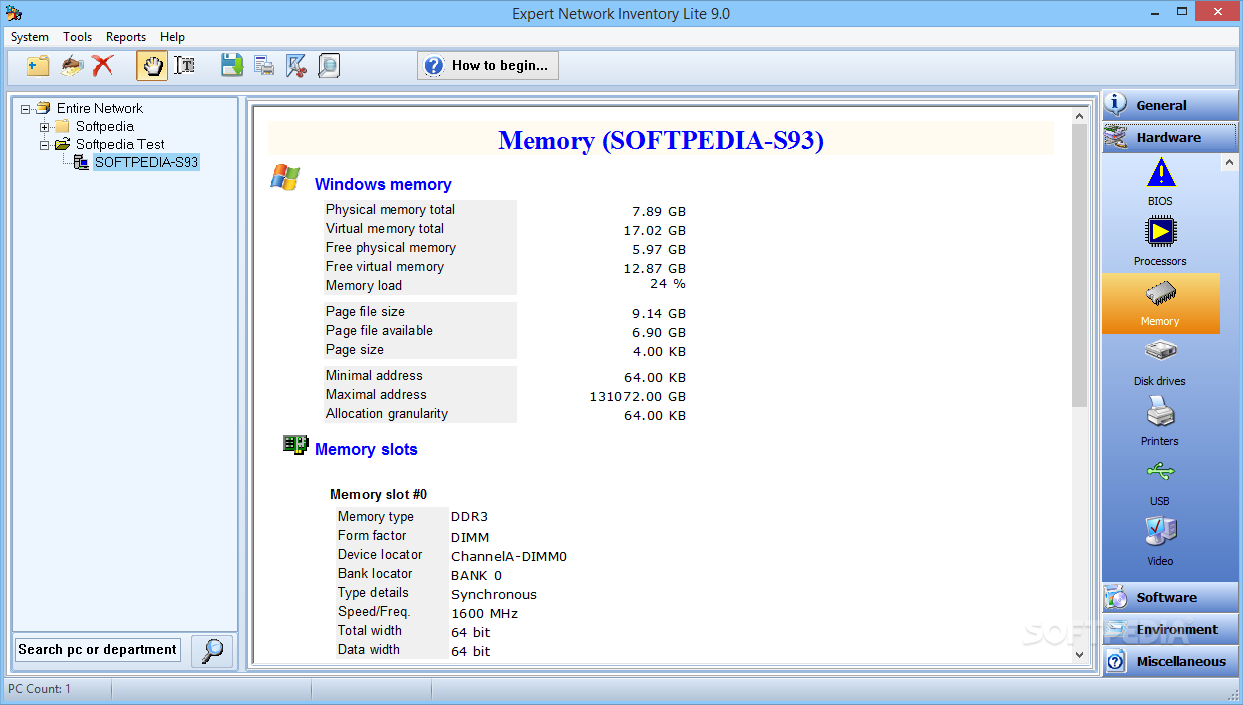Screen dimensions: 1243x705
Task: Click the DDR3 memory type value
Action: 469,518
